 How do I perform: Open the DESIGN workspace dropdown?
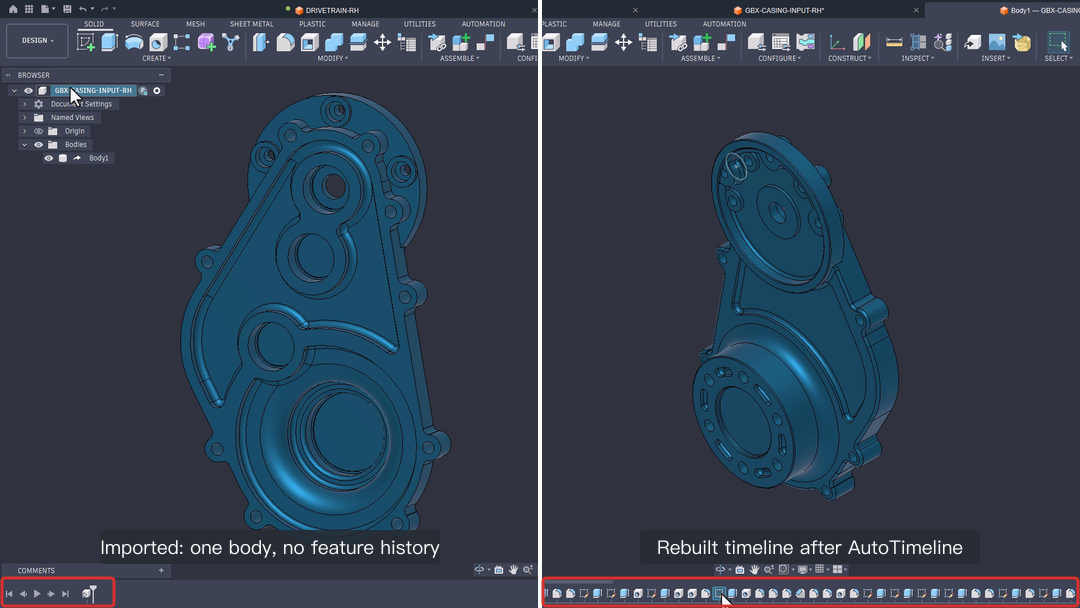37,41
